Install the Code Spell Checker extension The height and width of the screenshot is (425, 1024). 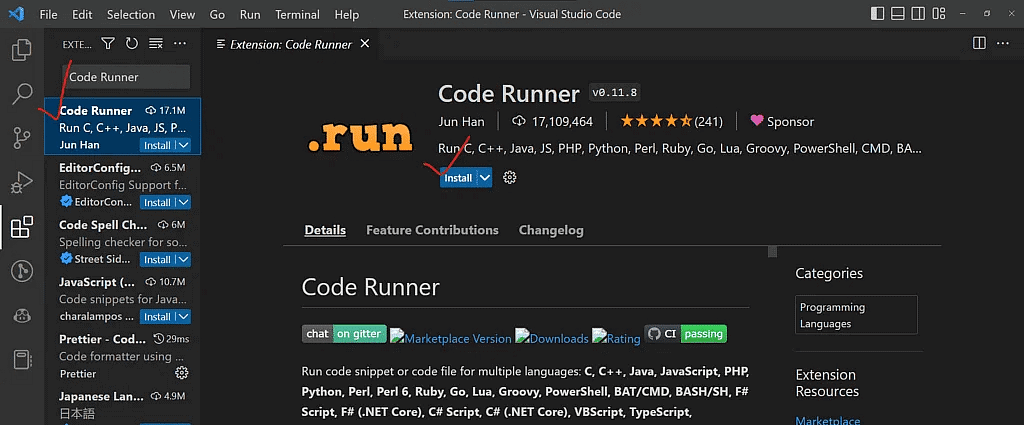point(157,260)
